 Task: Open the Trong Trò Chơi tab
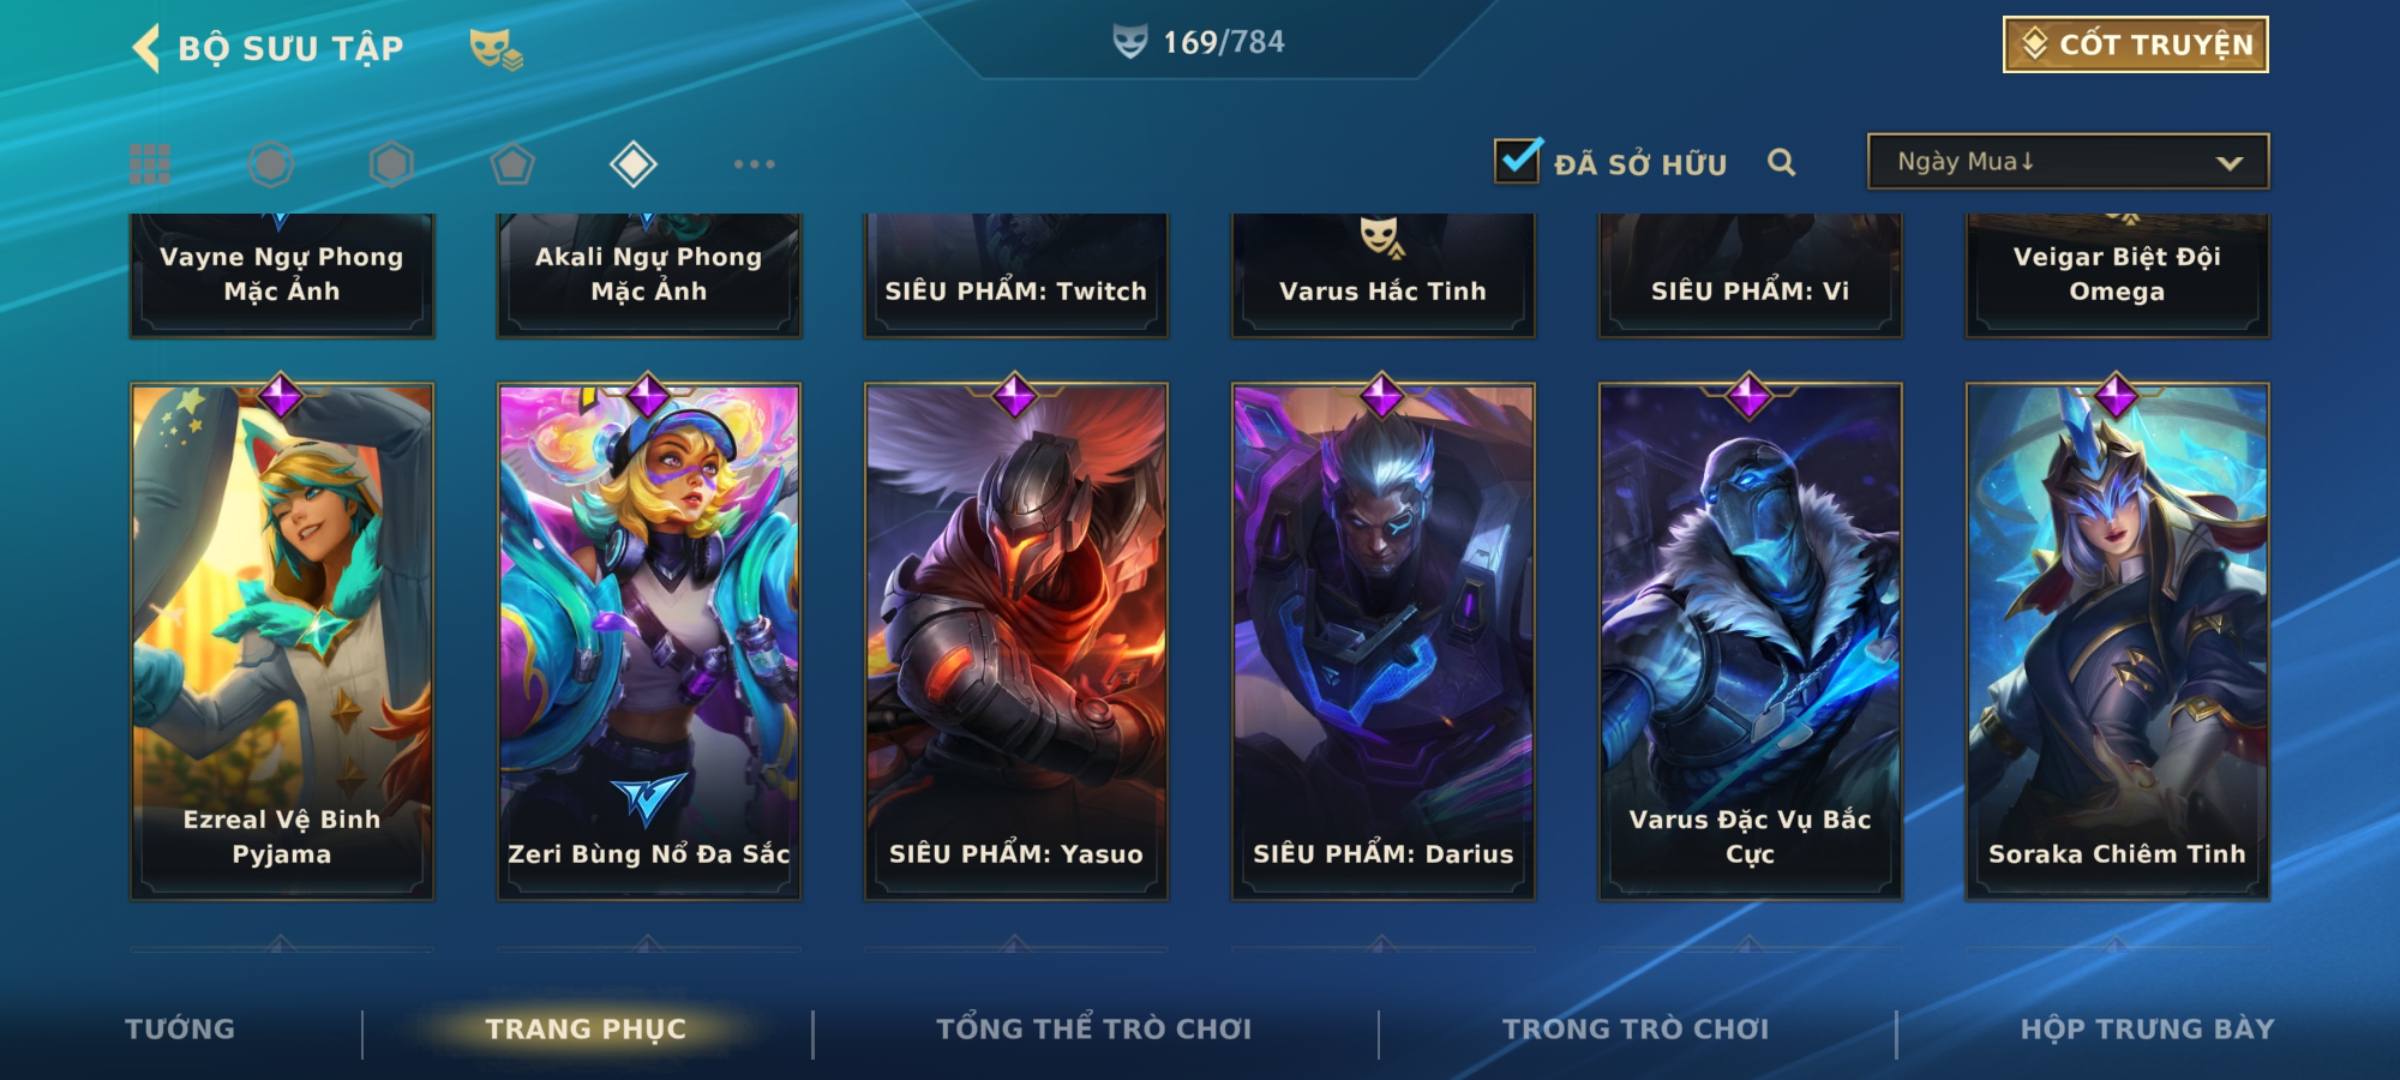coord(1636,1029)
